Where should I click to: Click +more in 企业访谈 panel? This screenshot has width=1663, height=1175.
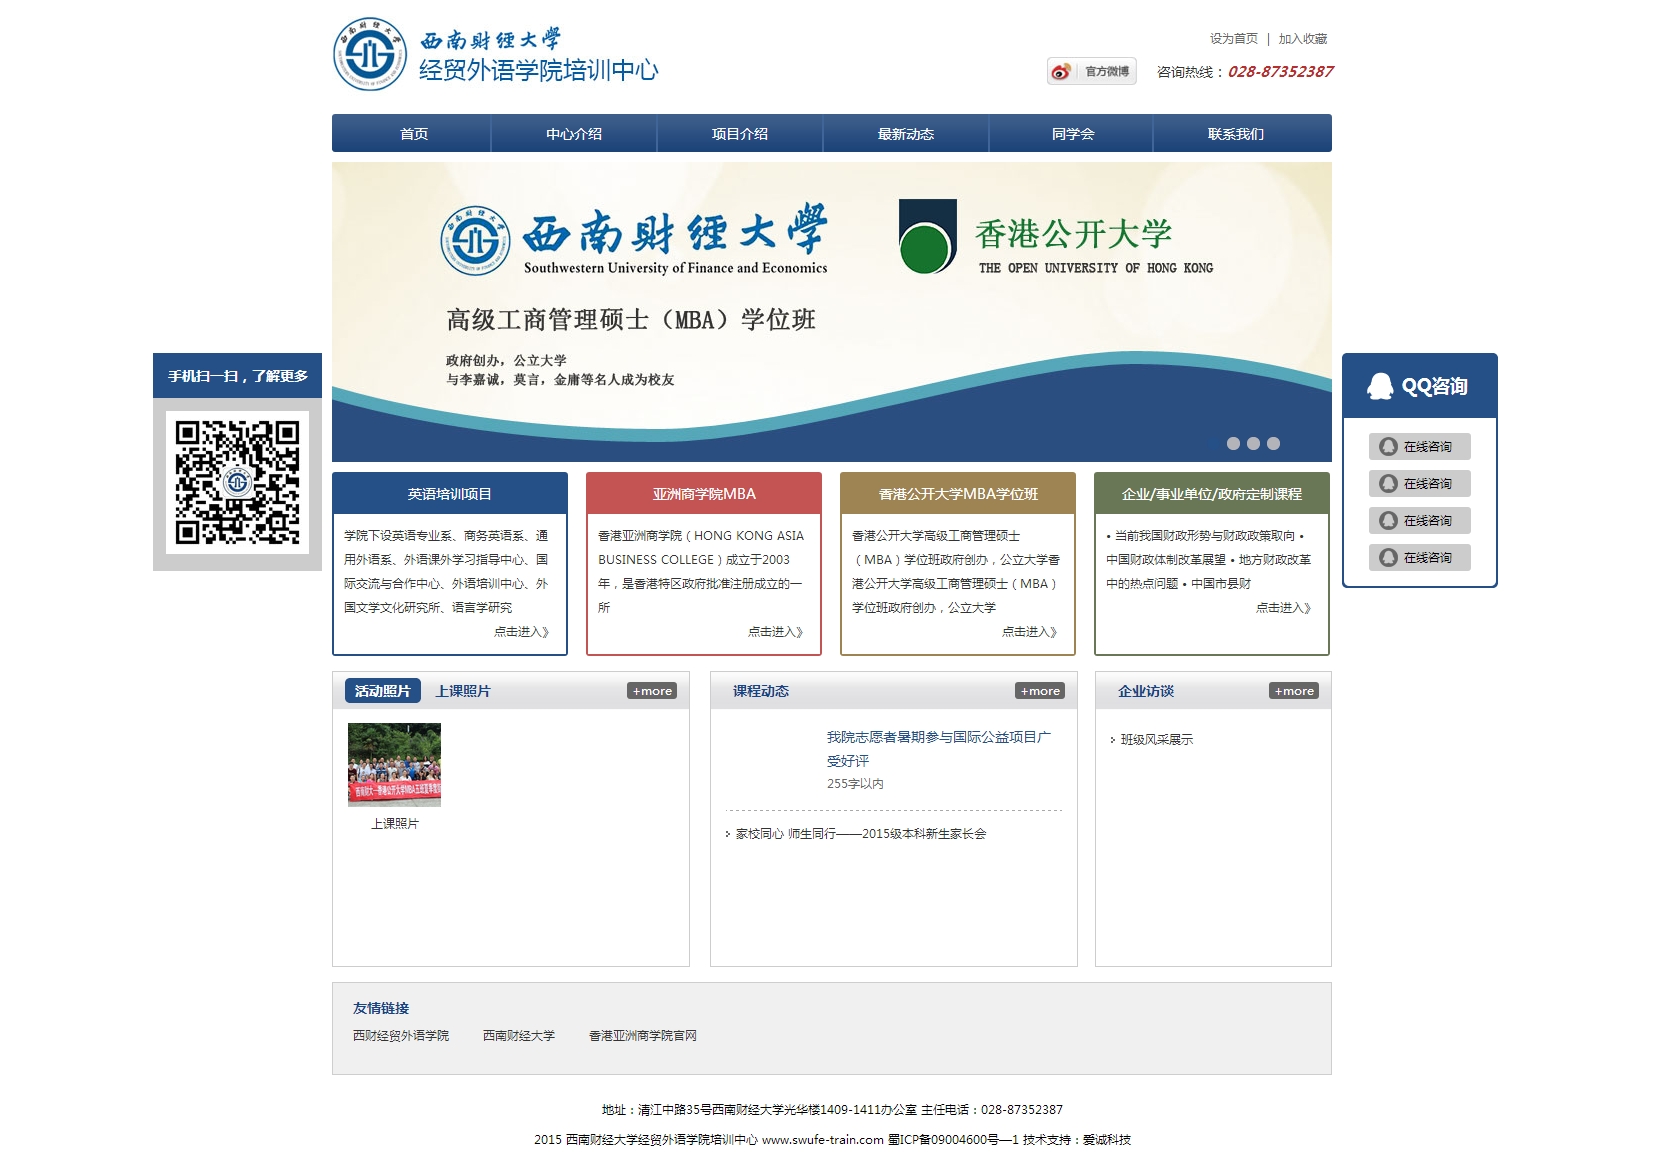coord(1294,691)
